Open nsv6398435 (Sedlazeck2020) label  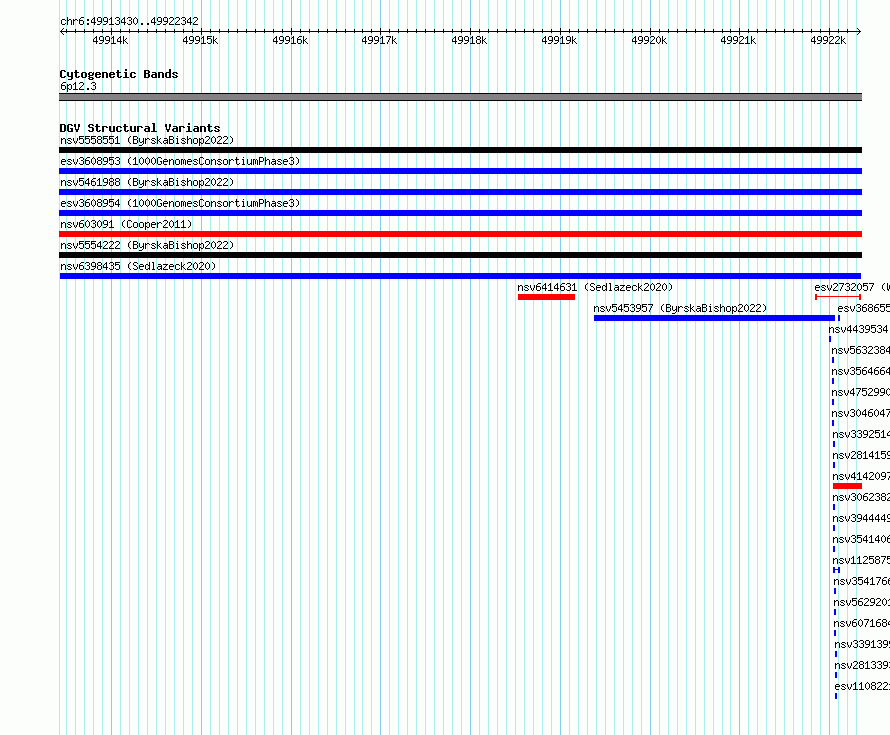pyautogui.click(x=138, y=266)
